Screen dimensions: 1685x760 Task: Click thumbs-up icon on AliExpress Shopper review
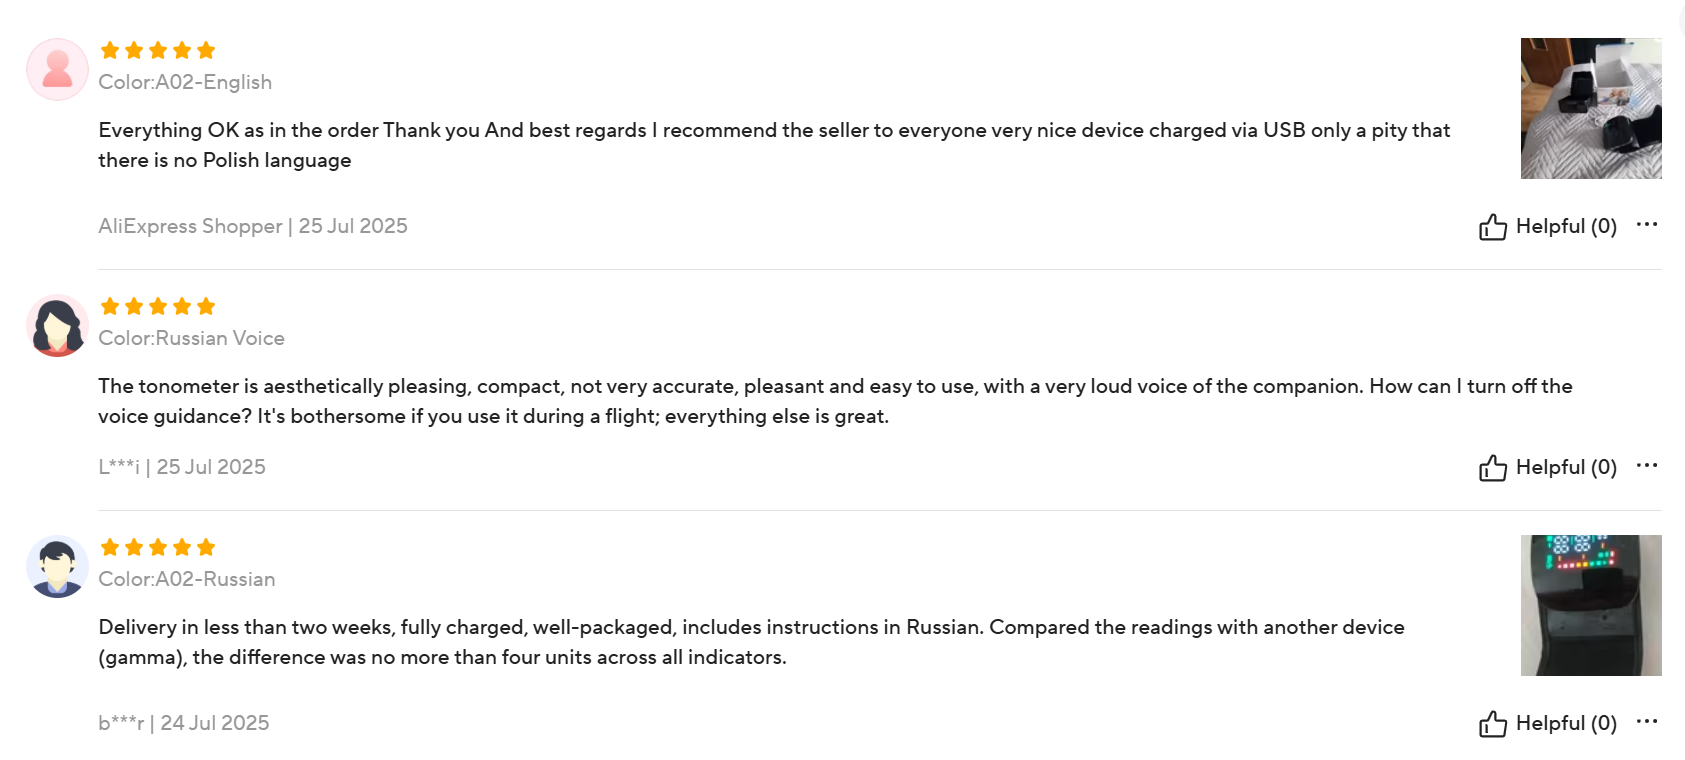coord(1492,227)
